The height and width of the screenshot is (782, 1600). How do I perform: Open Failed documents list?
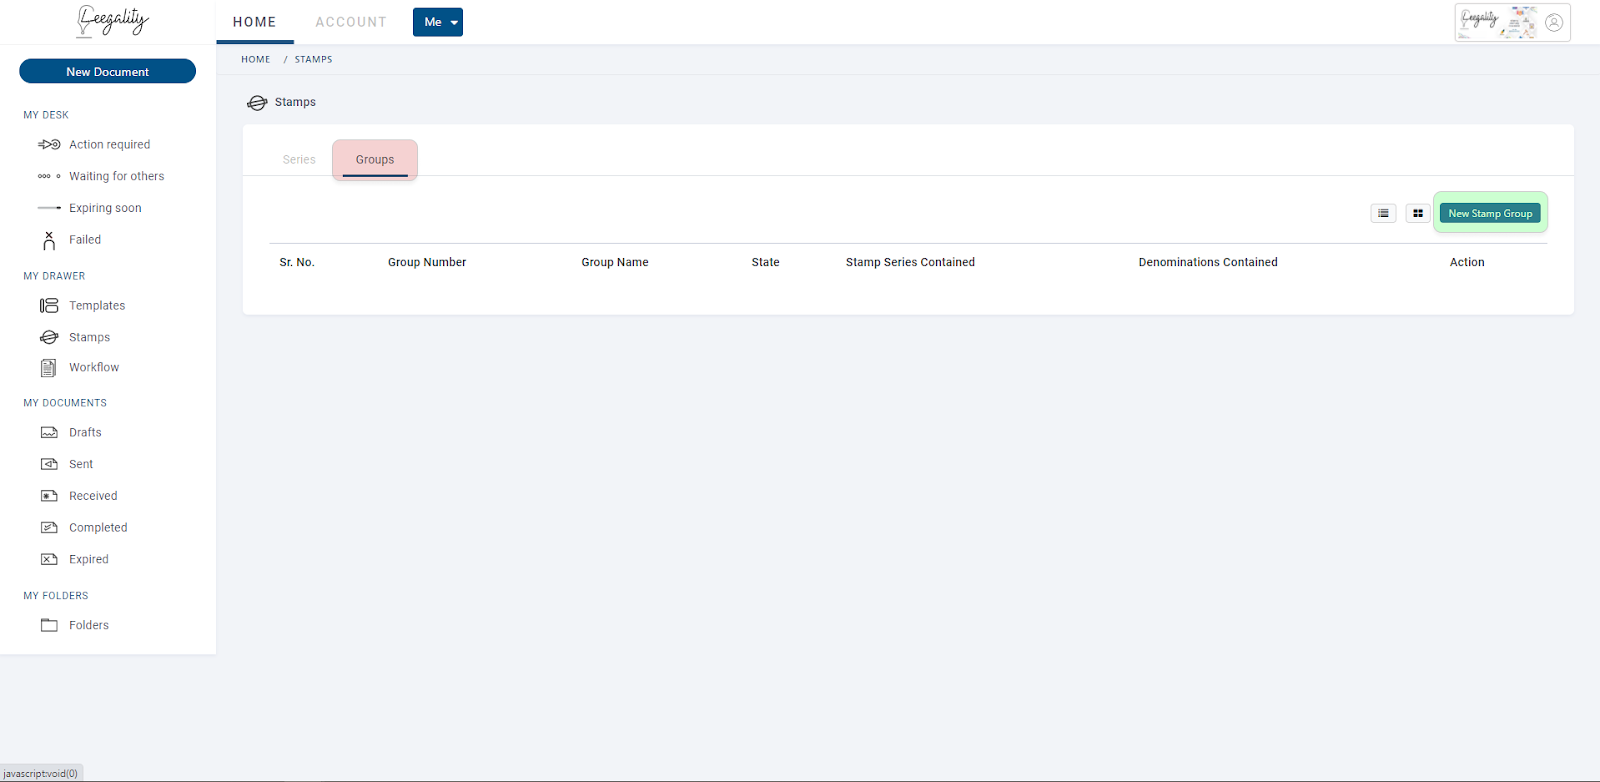pos(85,240)
